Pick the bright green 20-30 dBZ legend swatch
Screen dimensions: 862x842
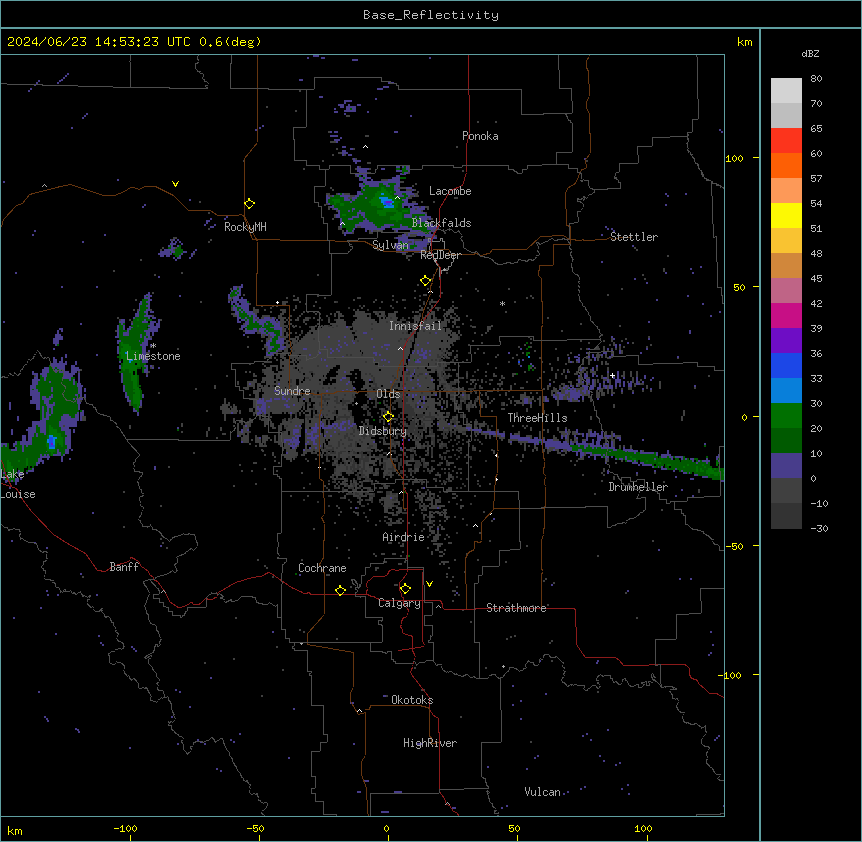pyautogui.click(x=786, y=416)
